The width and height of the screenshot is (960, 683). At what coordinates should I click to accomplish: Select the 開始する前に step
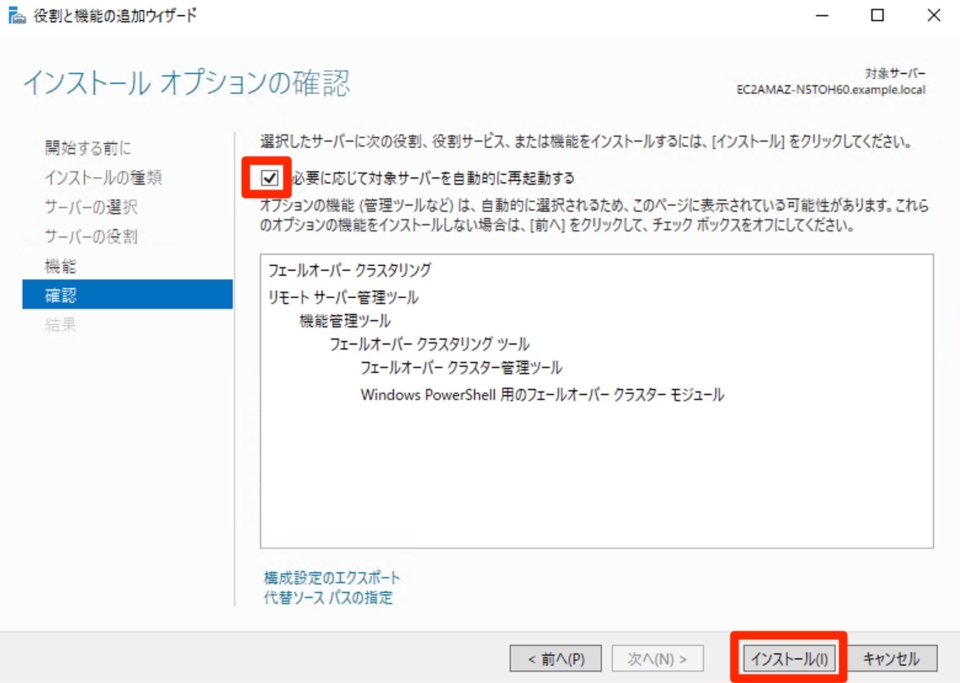click(88, 147)
